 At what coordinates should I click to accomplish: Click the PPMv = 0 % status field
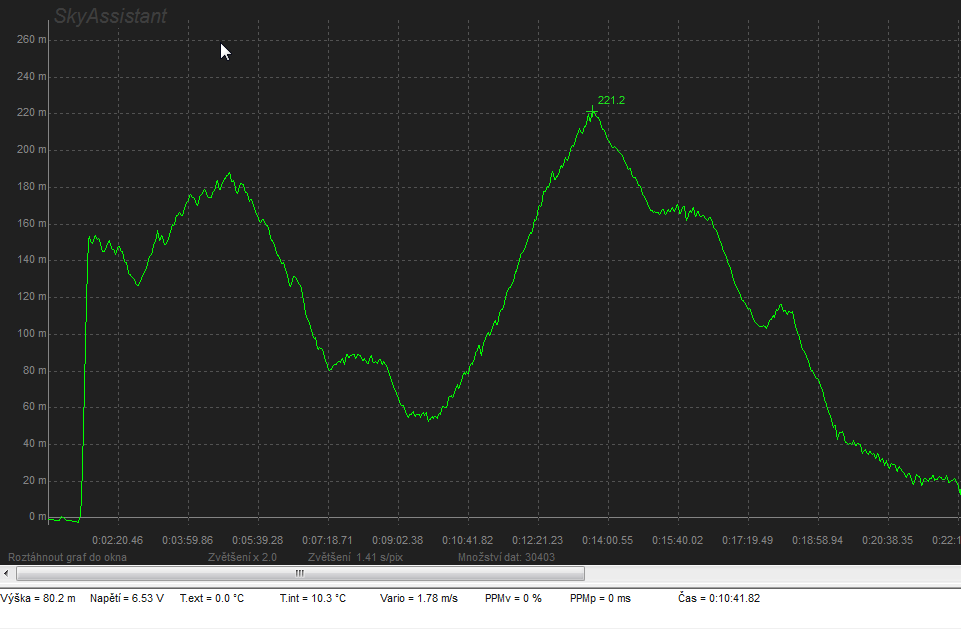pos(513,598)
